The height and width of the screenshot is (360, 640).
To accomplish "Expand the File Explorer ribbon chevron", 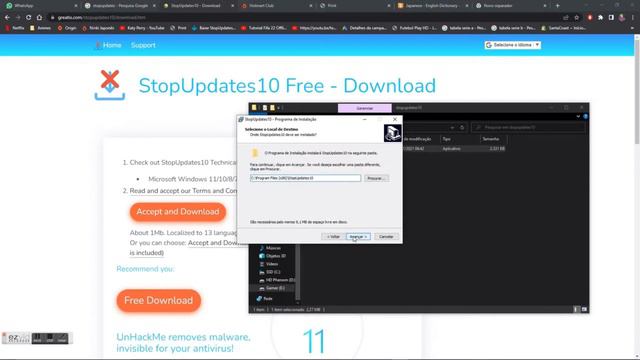I will coord(578,117).
